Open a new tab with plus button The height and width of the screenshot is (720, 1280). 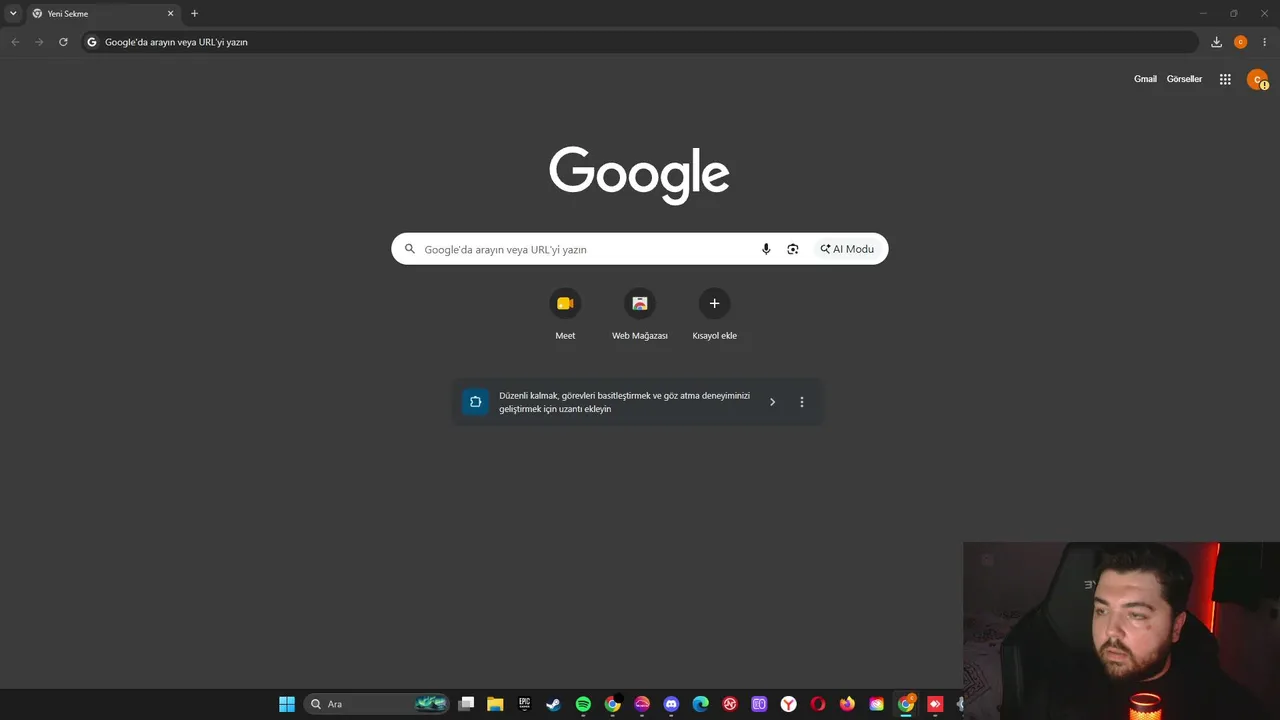coord(194,14)
